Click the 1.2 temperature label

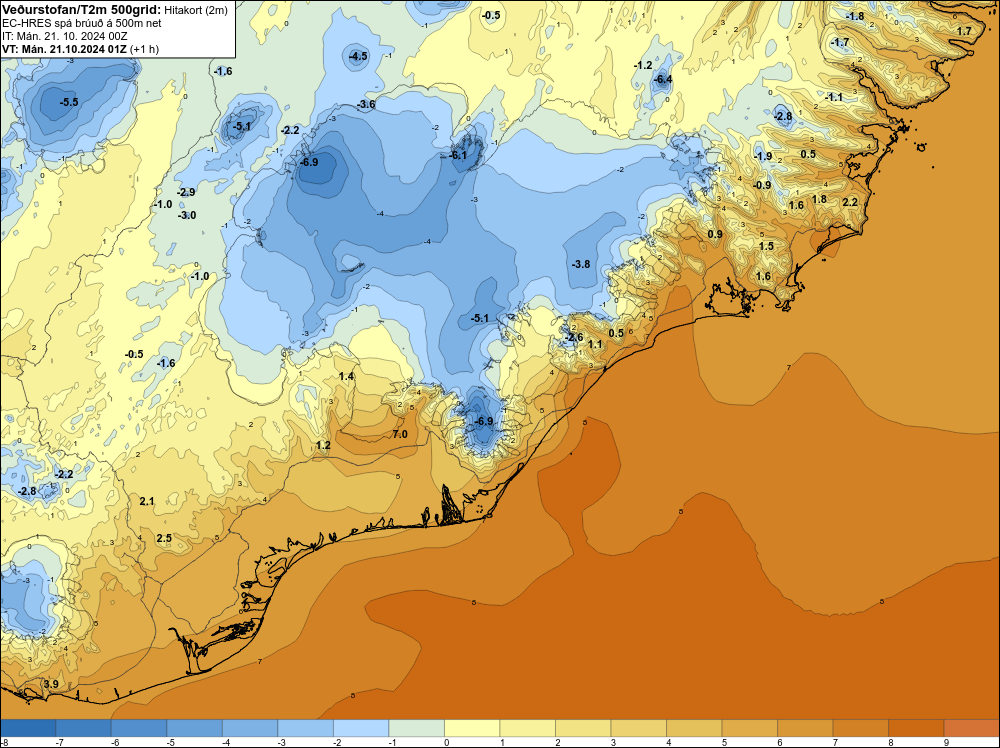(x=323, y=445)
